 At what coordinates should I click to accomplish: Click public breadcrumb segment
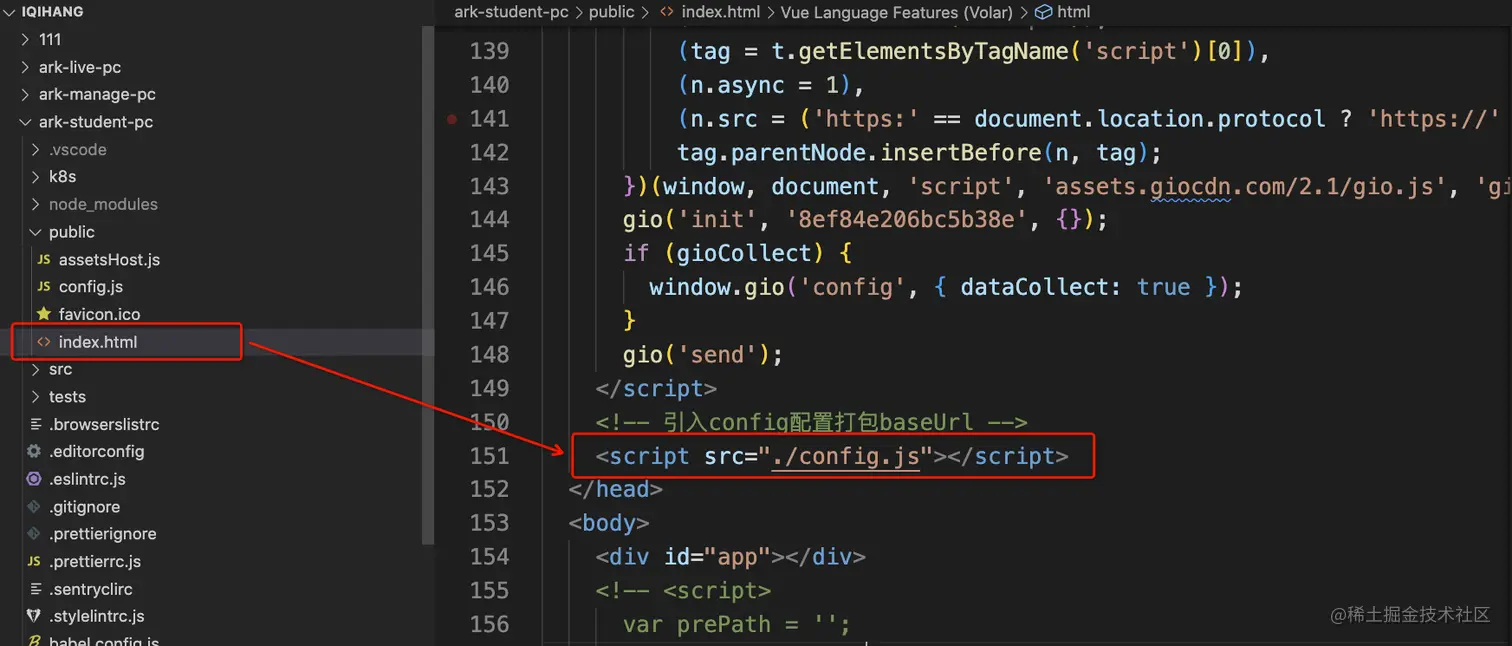(612, 12)
